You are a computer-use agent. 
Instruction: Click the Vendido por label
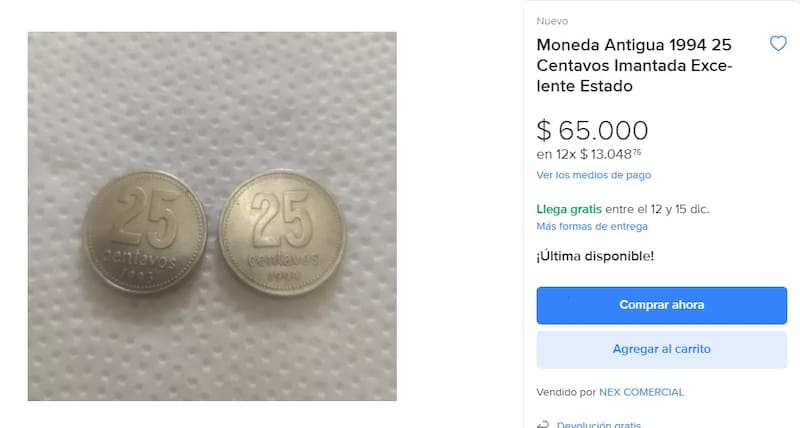tap(566, 392)
